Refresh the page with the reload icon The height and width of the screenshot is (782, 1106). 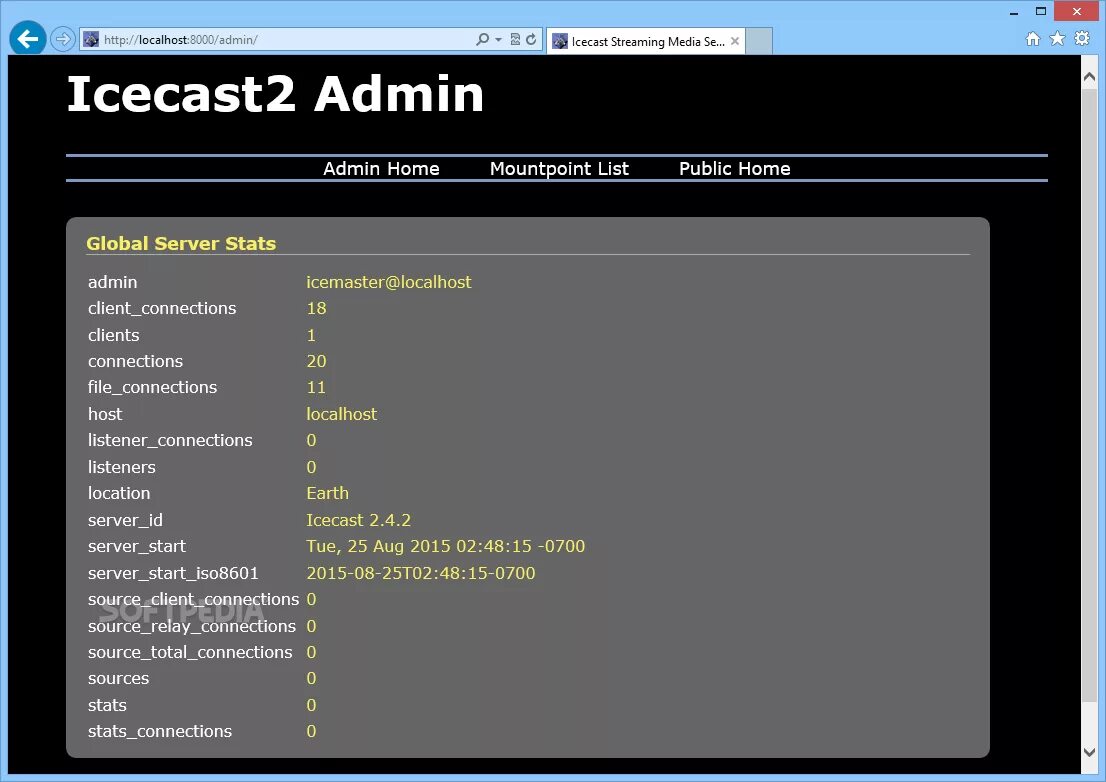pos(531,39)
